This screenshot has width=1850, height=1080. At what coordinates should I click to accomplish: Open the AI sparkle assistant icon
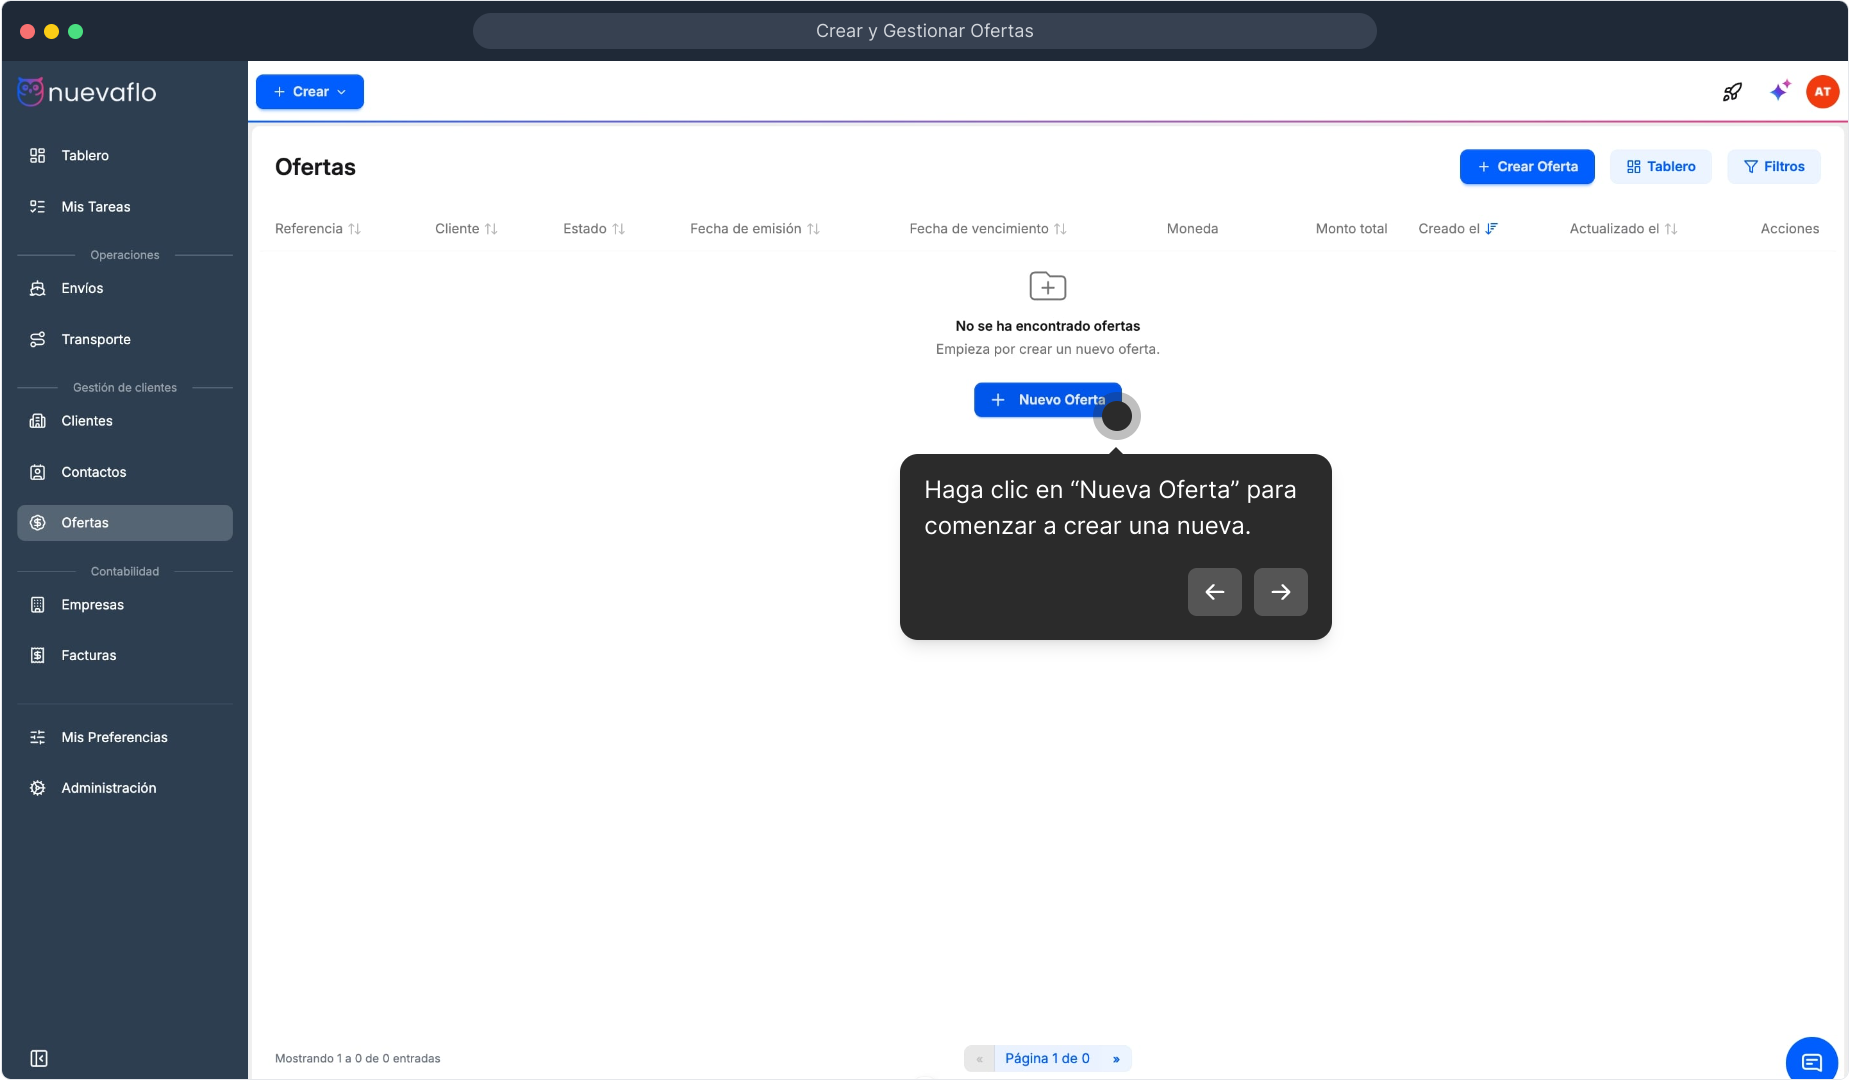tap(1779, 91)
